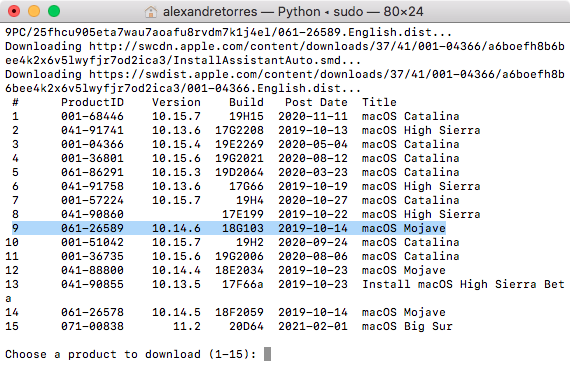Click post date 2019-10-22
This screenshot has height=366, width=570.
coord(313,214)
